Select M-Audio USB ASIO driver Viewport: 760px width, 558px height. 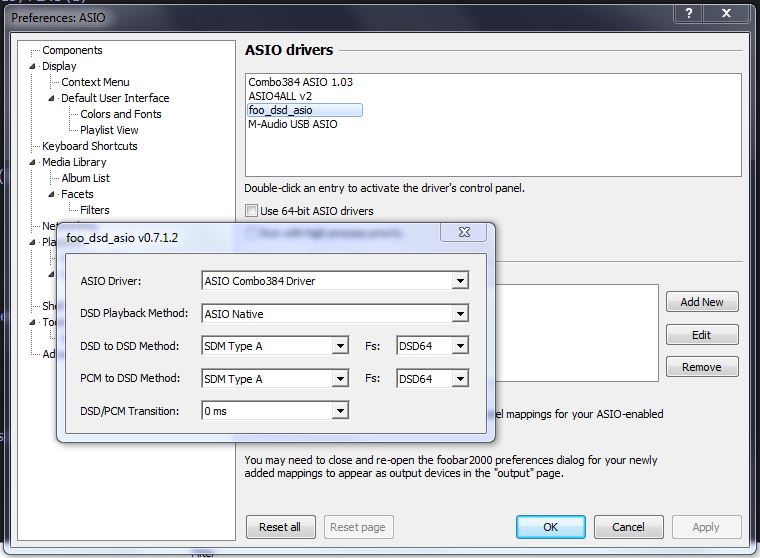point(293,124)
